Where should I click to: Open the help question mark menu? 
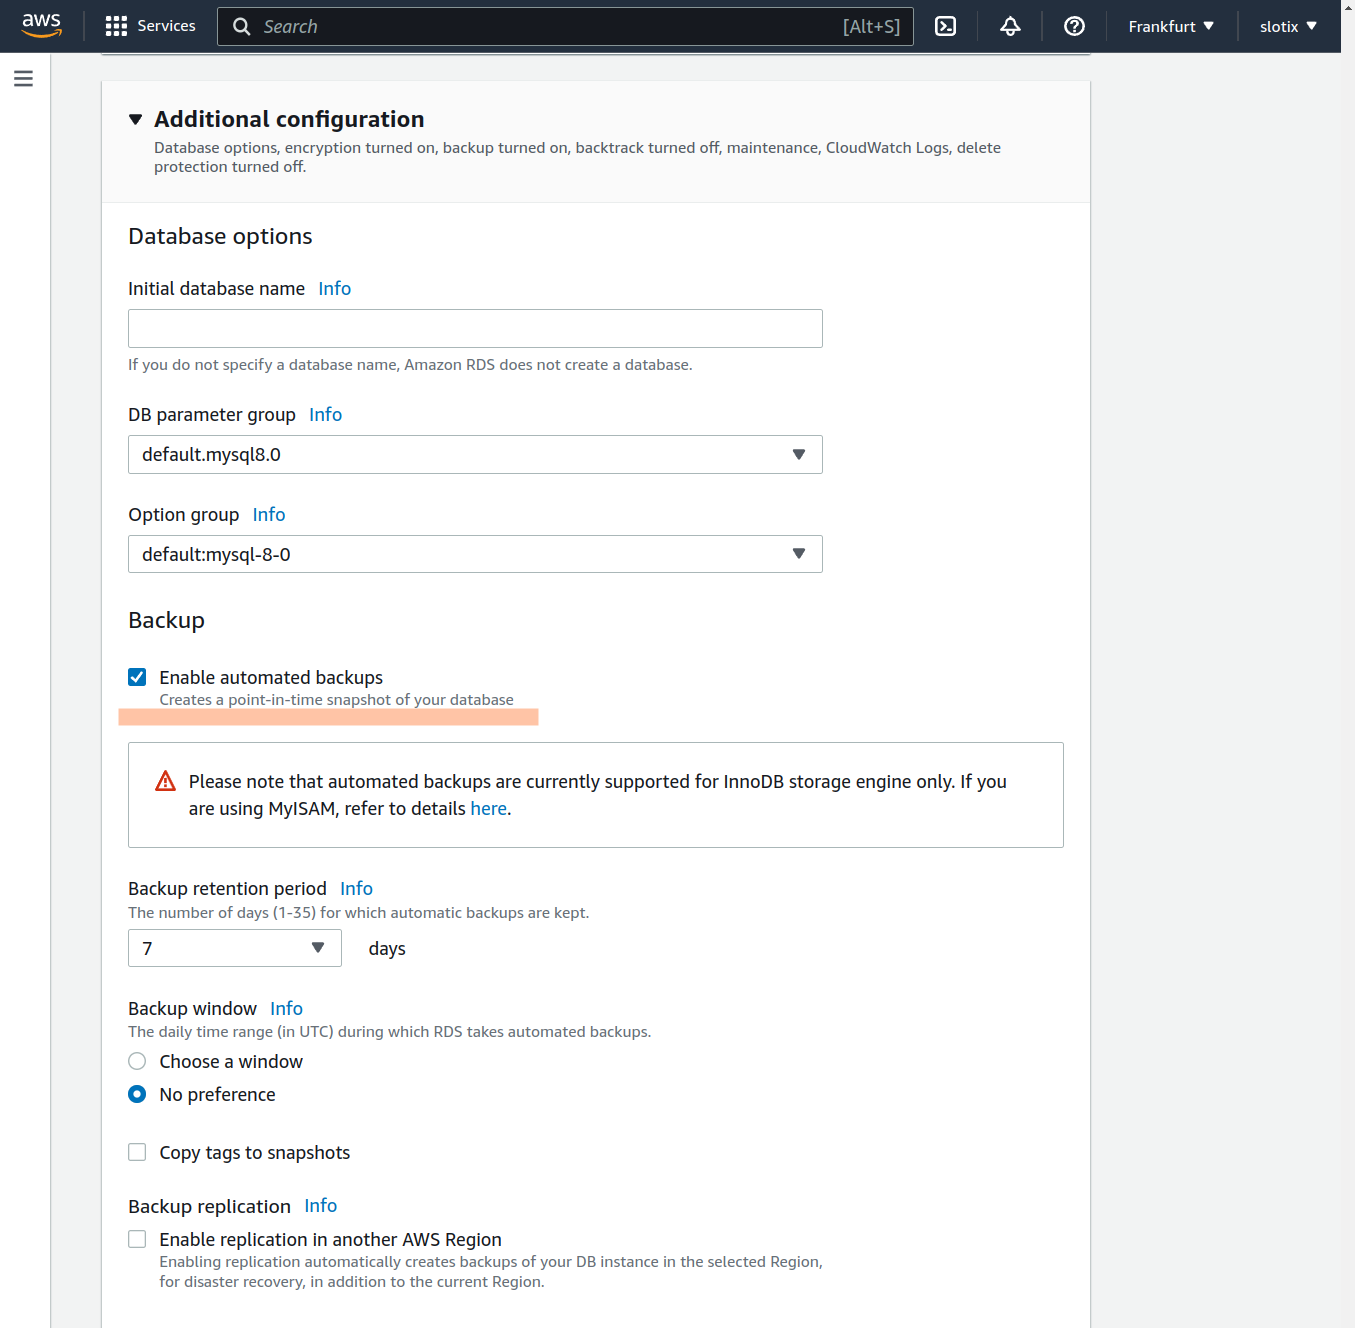pos(1074,26)
